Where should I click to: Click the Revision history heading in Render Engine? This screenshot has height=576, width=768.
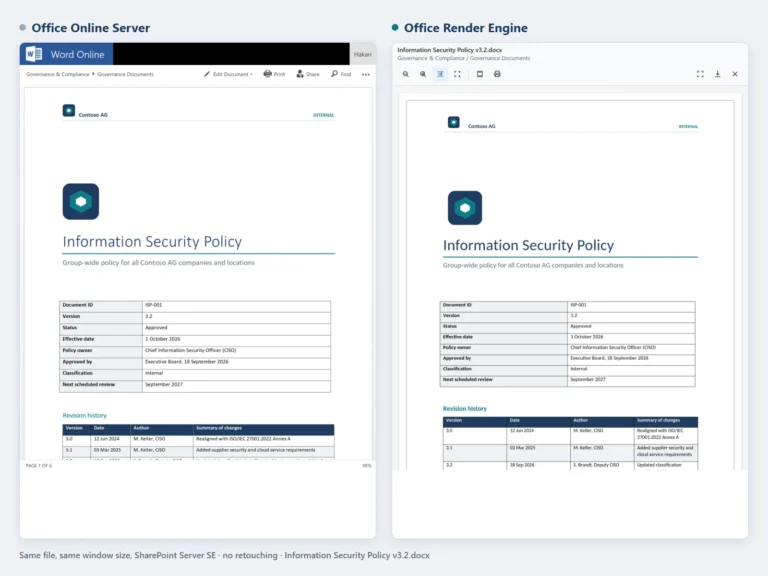click(465, 408)
